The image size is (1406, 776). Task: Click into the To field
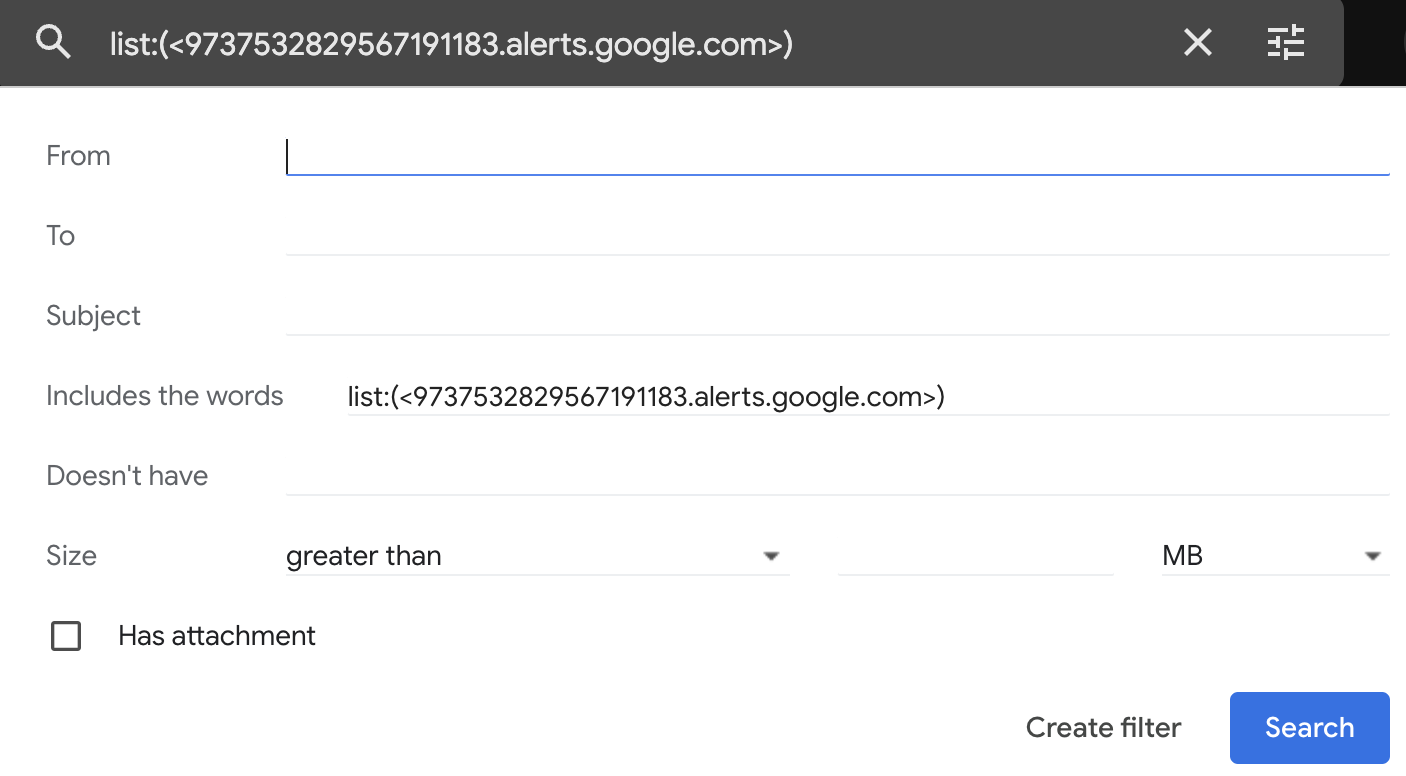(836, 236)
